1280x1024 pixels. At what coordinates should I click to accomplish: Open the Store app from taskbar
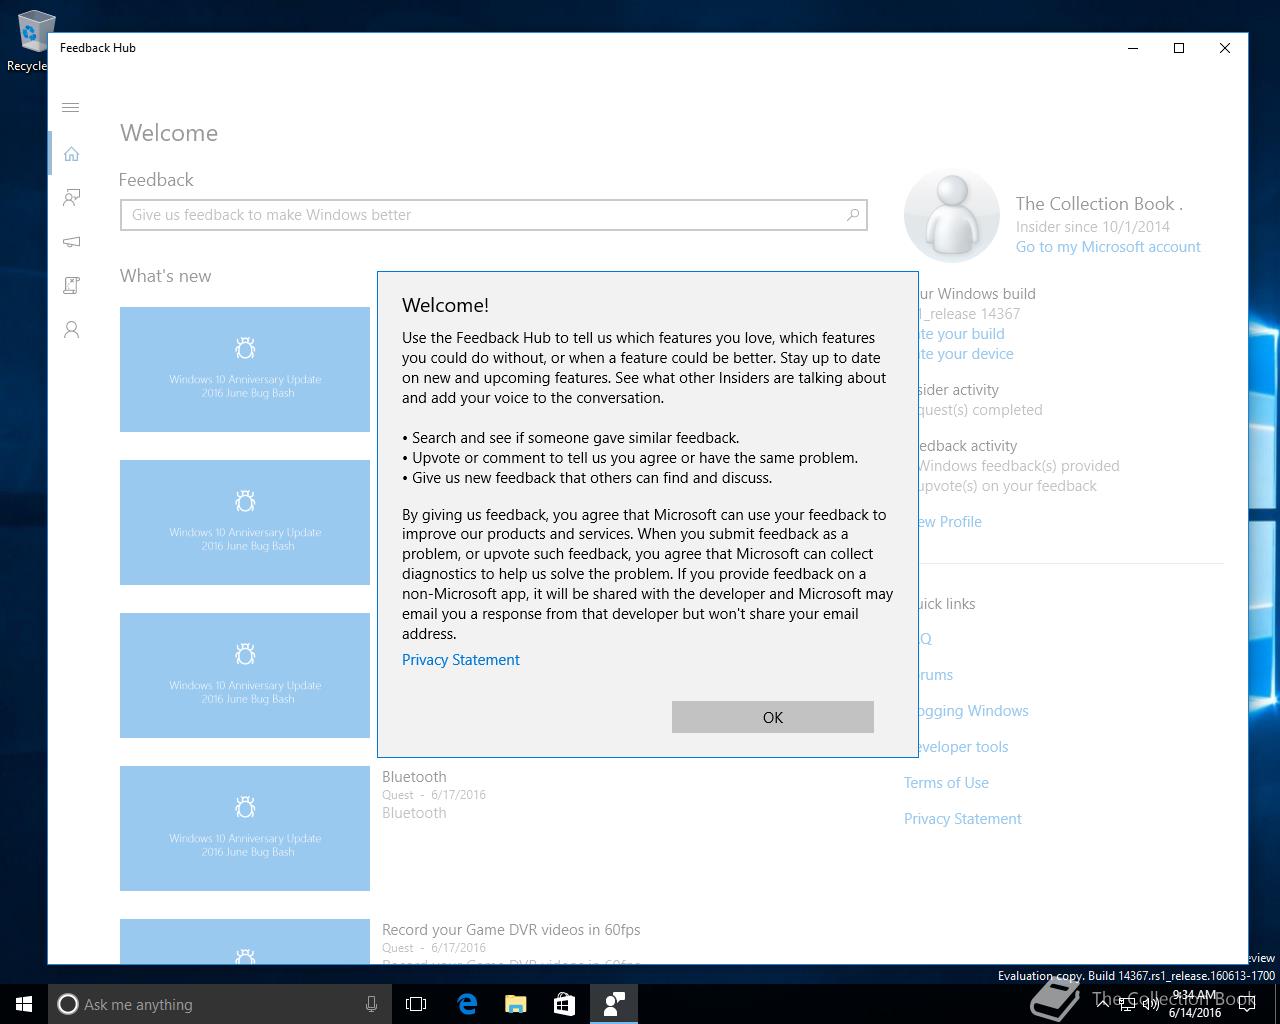point(564,1004)
